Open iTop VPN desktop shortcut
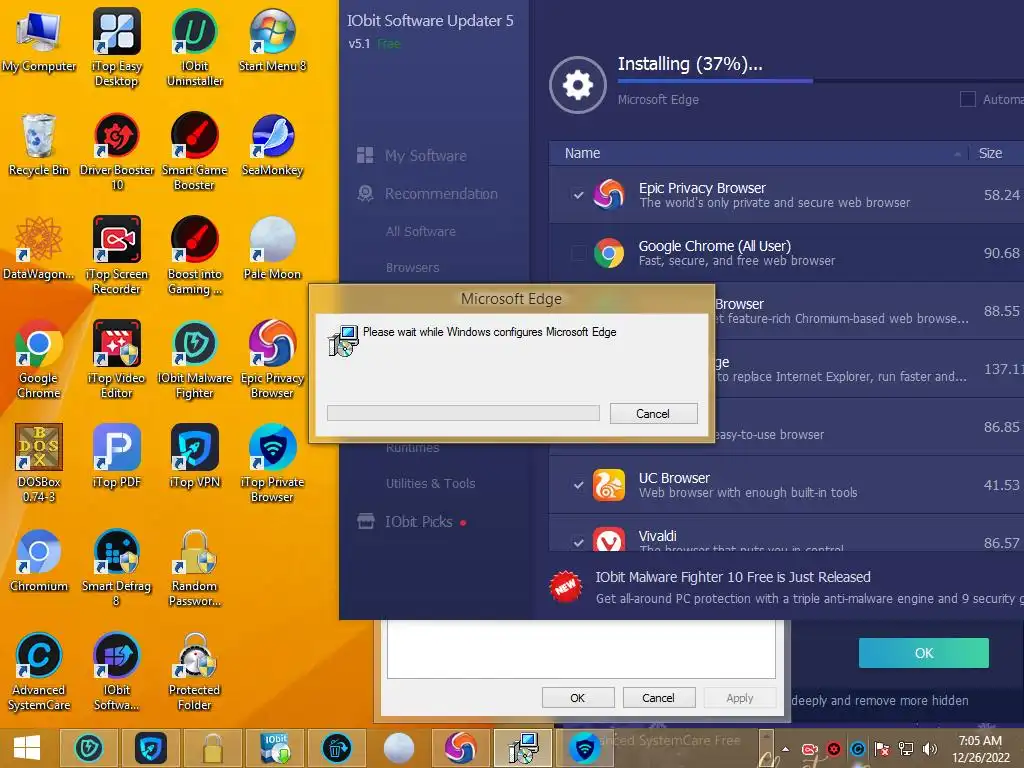1024x768 pixels. point(195,456)
